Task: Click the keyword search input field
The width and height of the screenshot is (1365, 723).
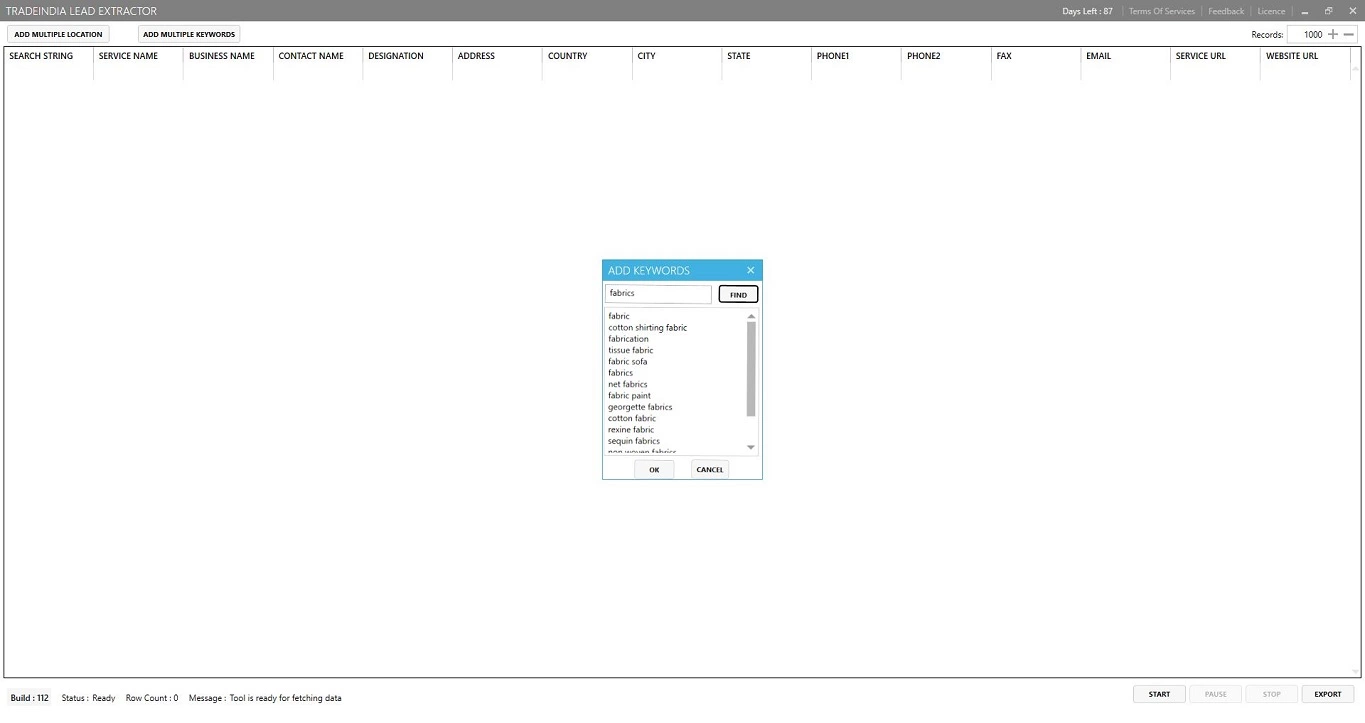Action: pyautogui.click(x=658, y=294)
